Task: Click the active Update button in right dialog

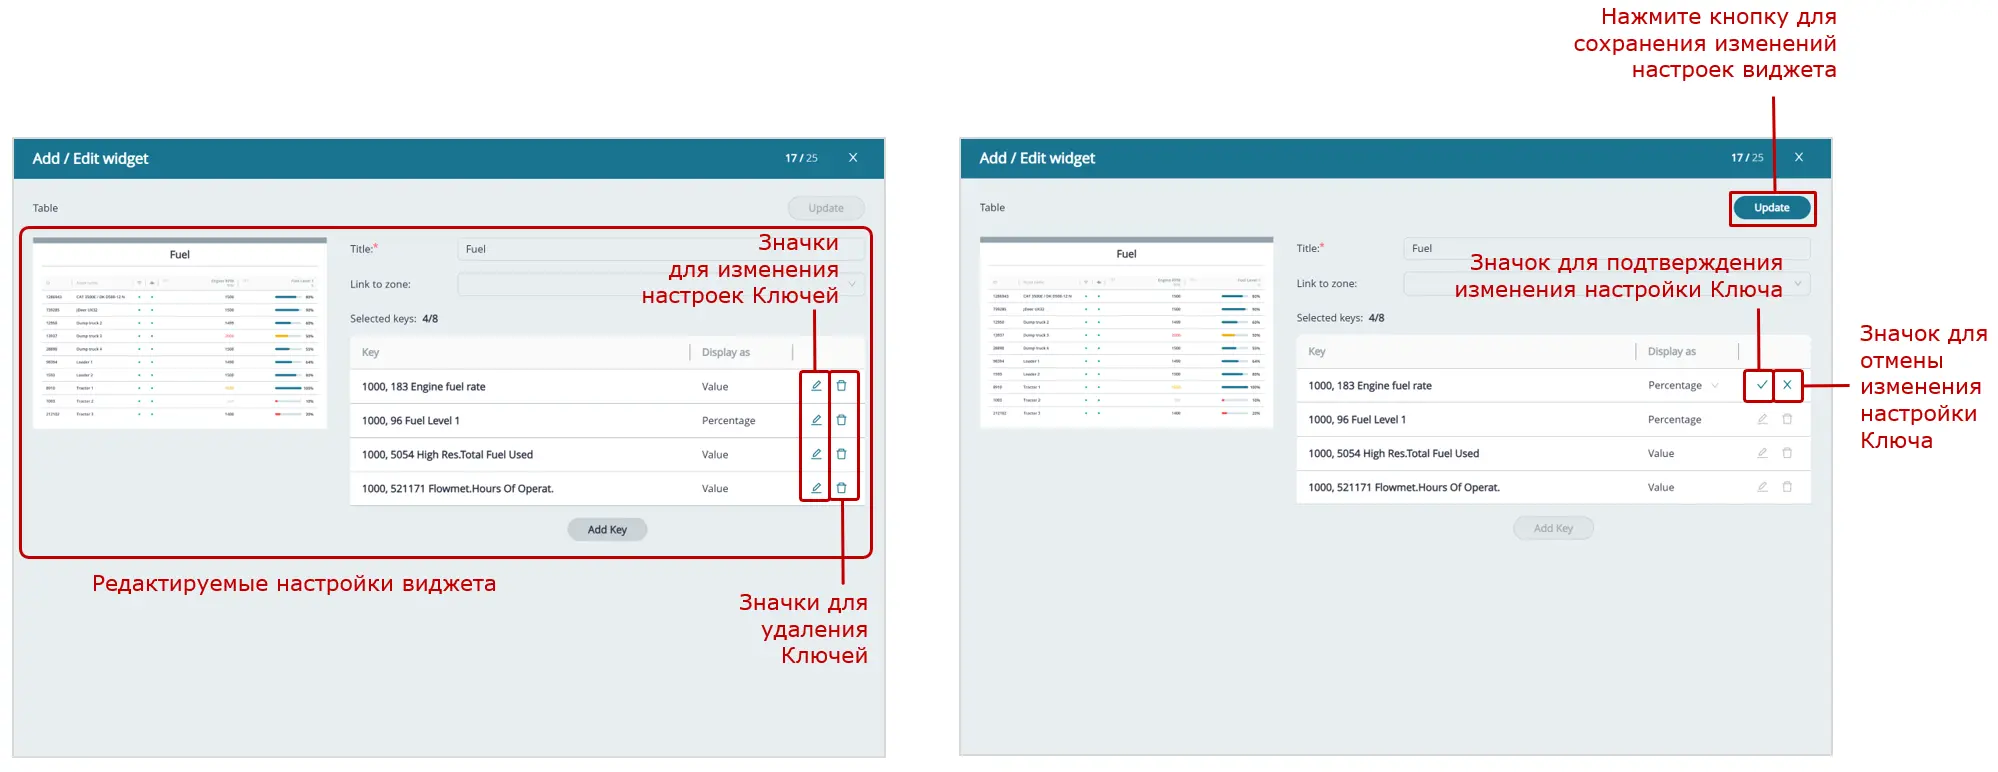Action: pyautogui.click(x=1771, y=208)
